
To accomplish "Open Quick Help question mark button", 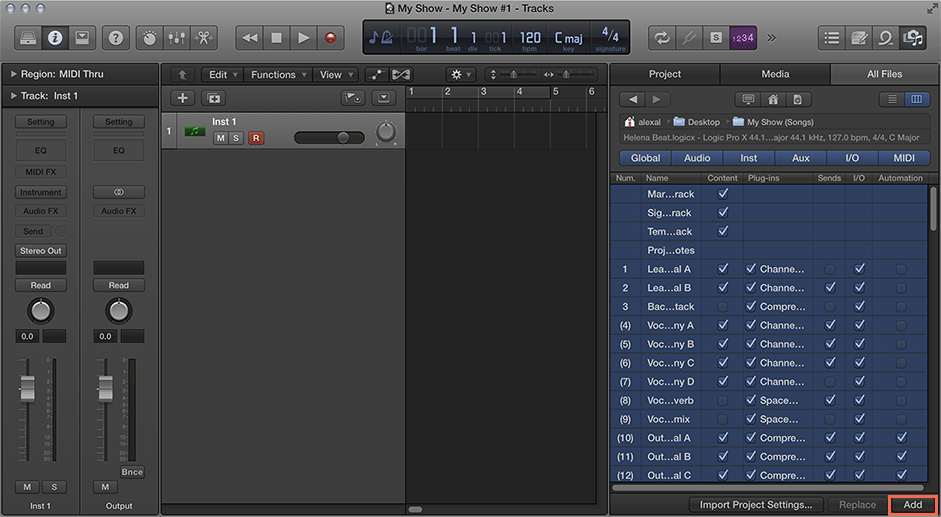I will tap(115, 38).
